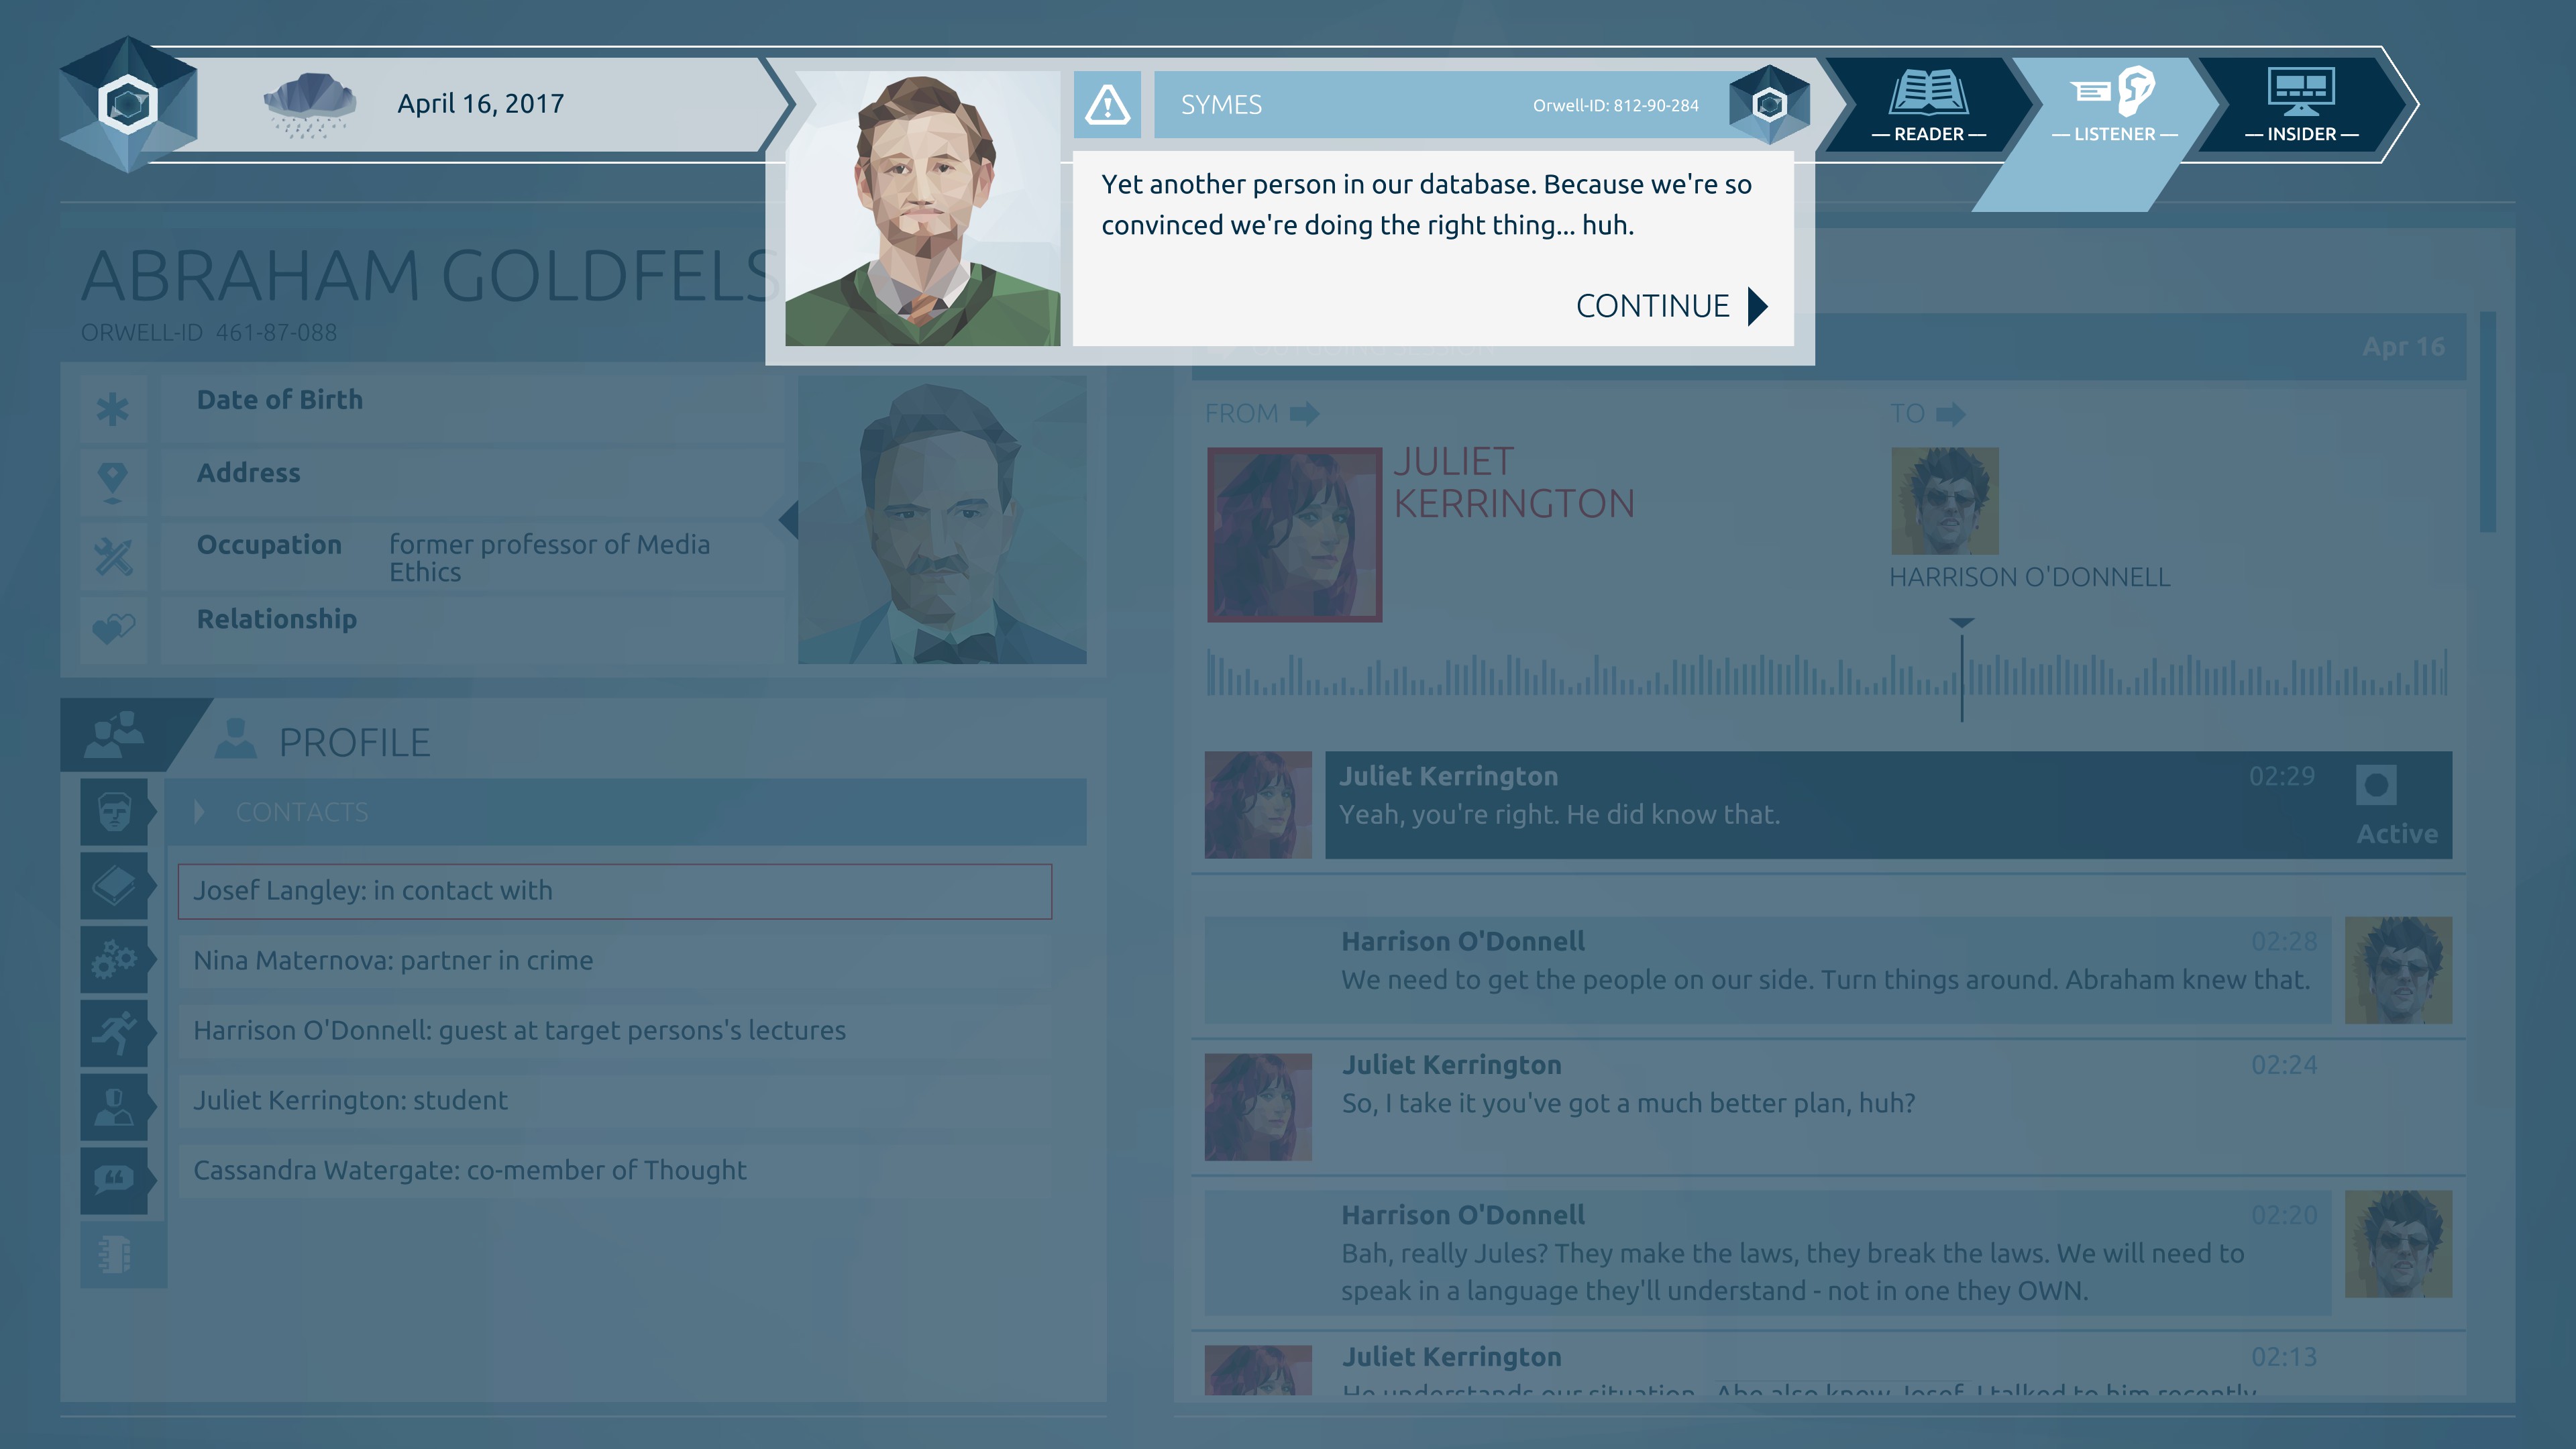Select the Address map pin icon

point(113,482)
